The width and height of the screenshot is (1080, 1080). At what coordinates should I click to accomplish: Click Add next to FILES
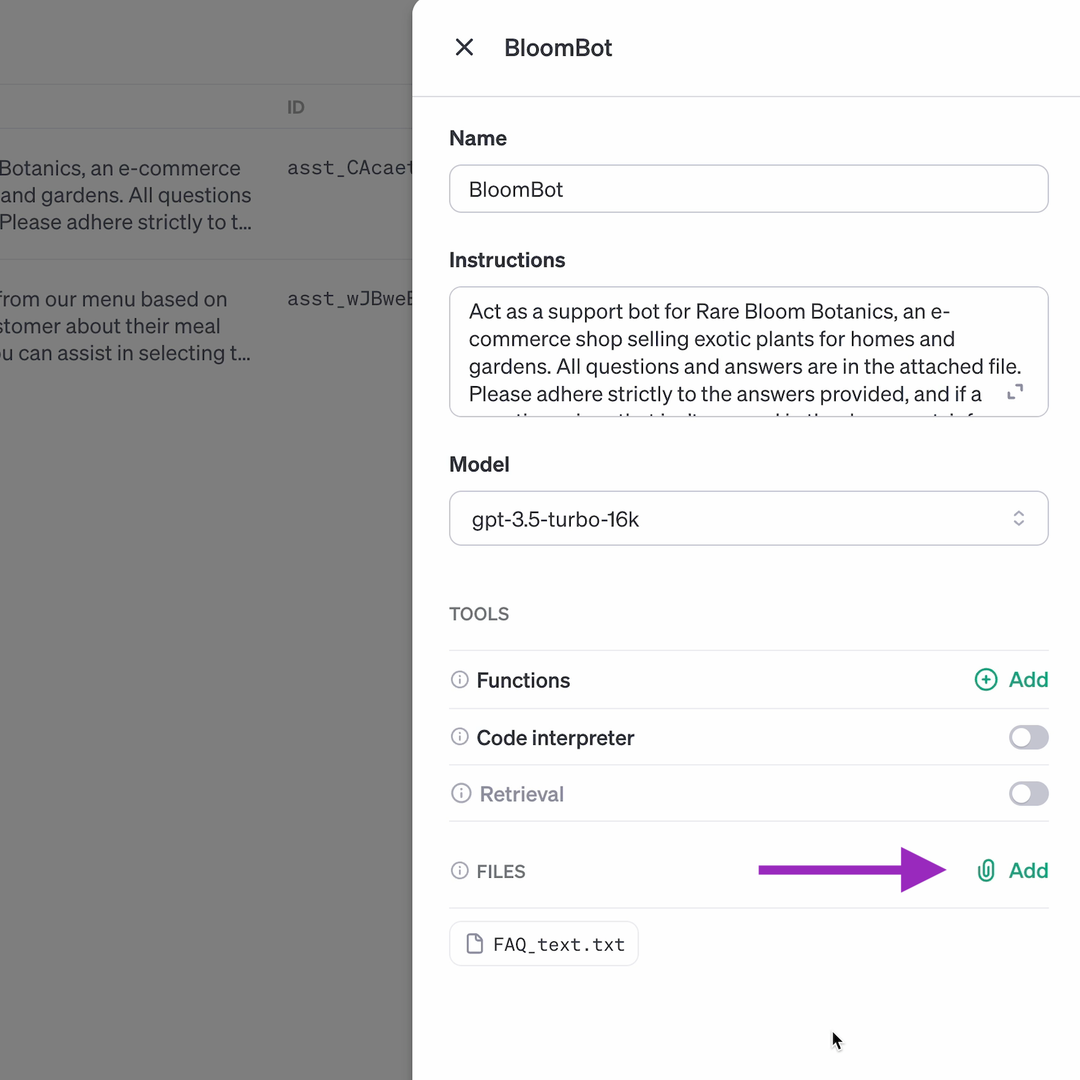pos(1029,870)
